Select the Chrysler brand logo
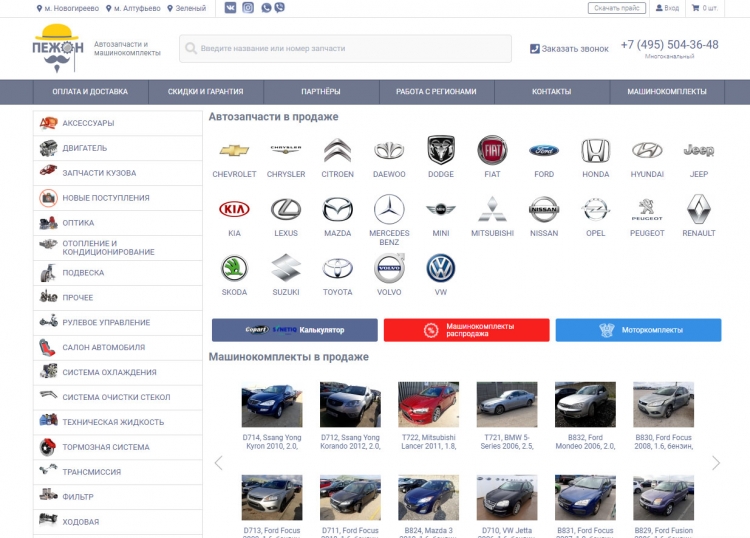Image resolution: width=750 pixels, height=538 pixels. [286, 150]
